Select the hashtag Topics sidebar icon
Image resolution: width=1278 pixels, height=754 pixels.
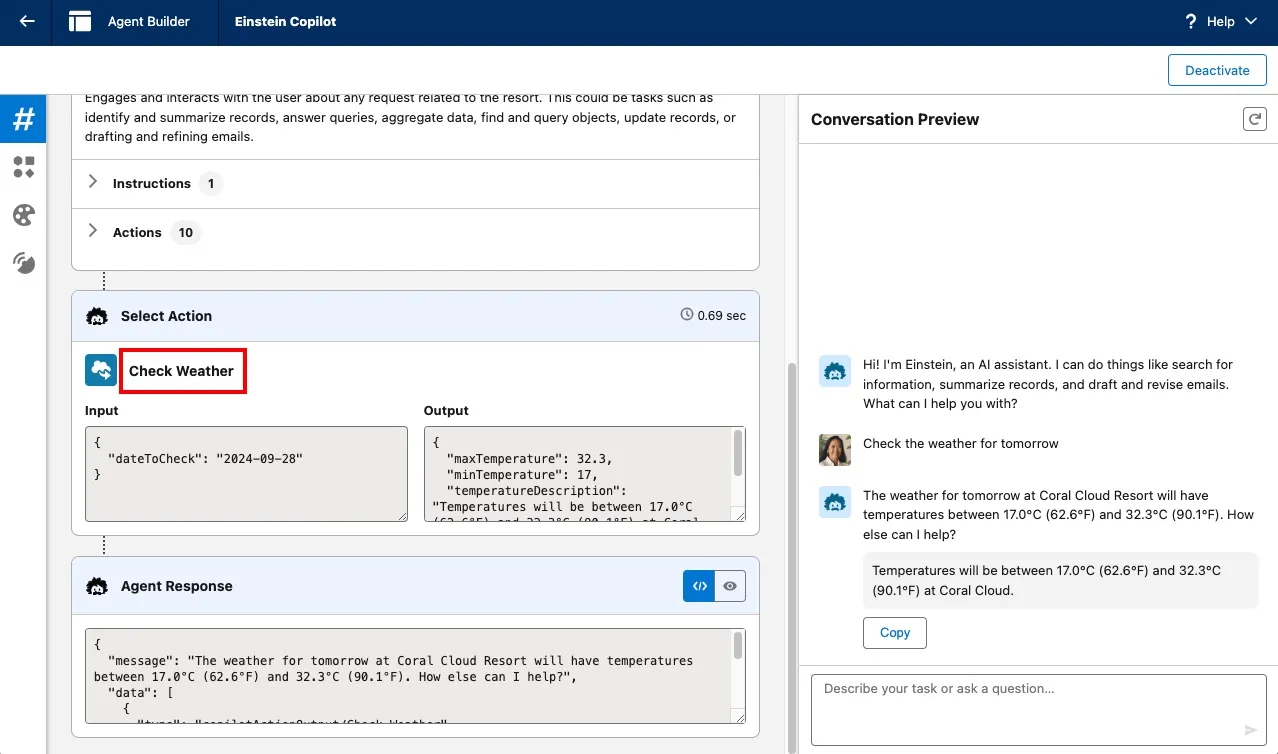23,120
